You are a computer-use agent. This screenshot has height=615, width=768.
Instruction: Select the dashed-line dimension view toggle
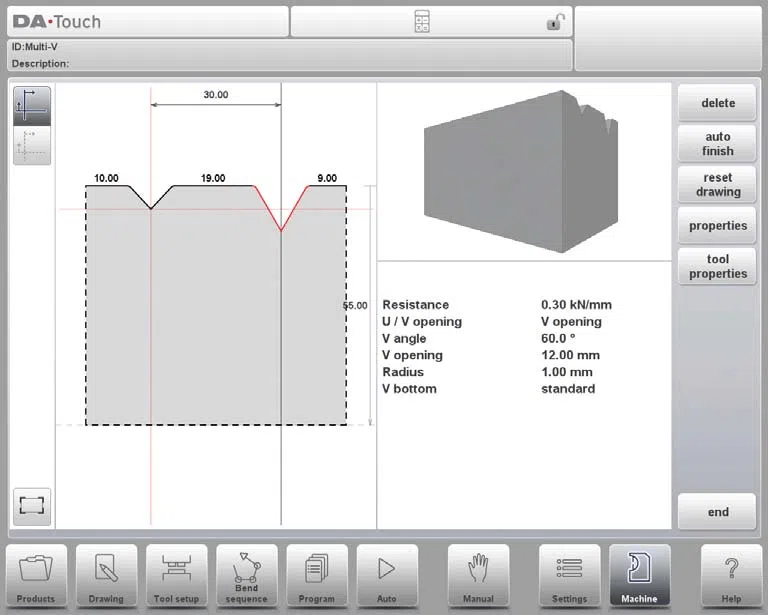click(x=32, y=145)
